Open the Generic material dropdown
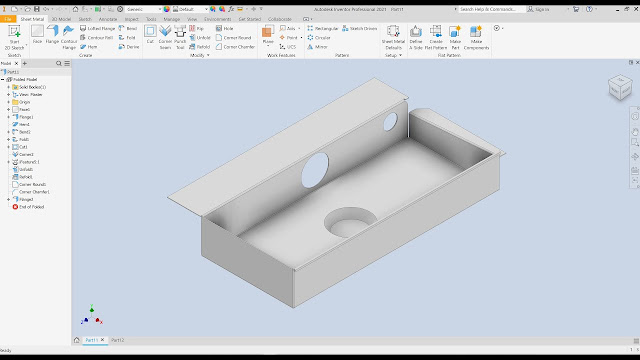This screenshot has width=640, height=360. click(143, 9)
